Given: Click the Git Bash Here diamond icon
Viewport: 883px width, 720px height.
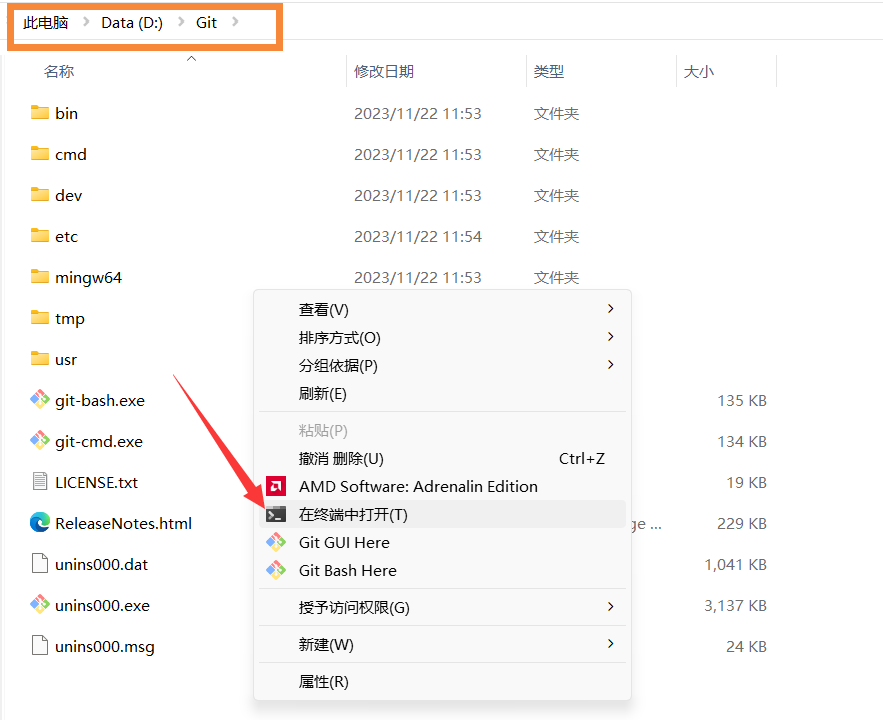Looking at the screenshot, I should (x=276, y=571).
